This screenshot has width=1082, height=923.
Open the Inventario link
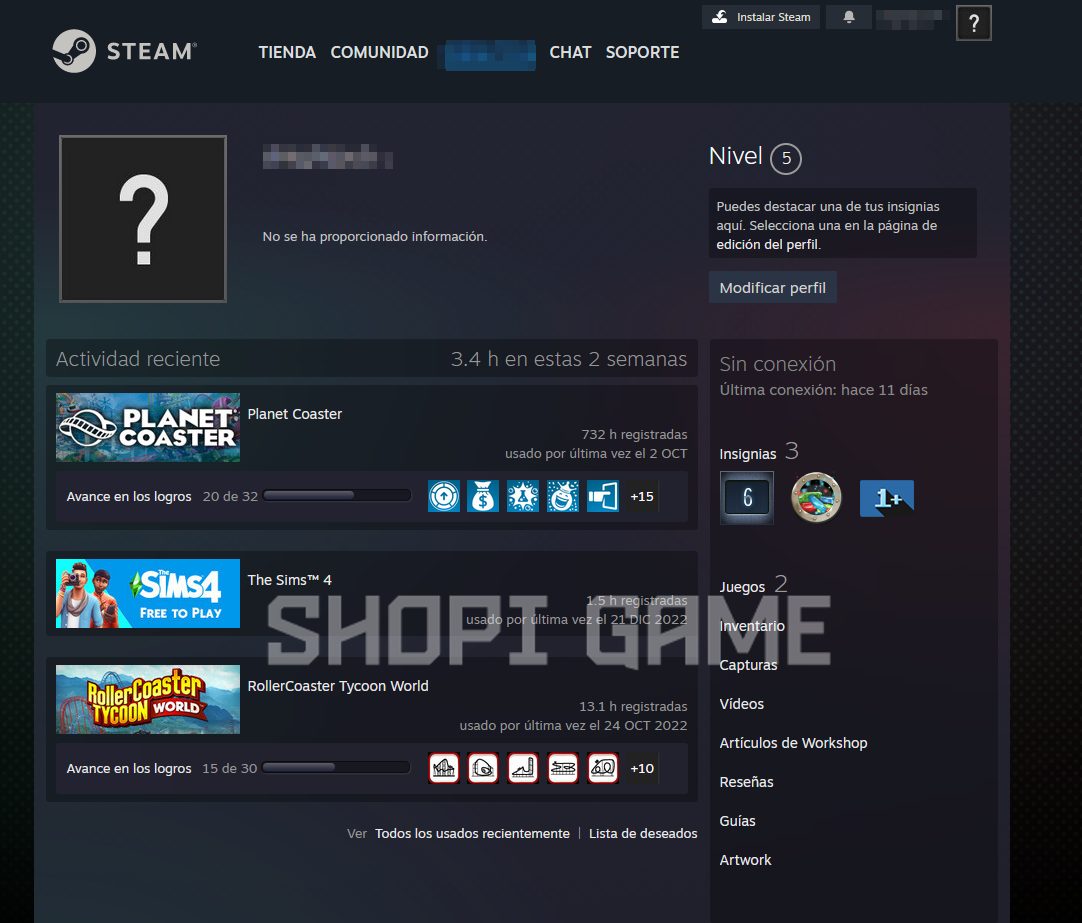click(x=751, y=626)
